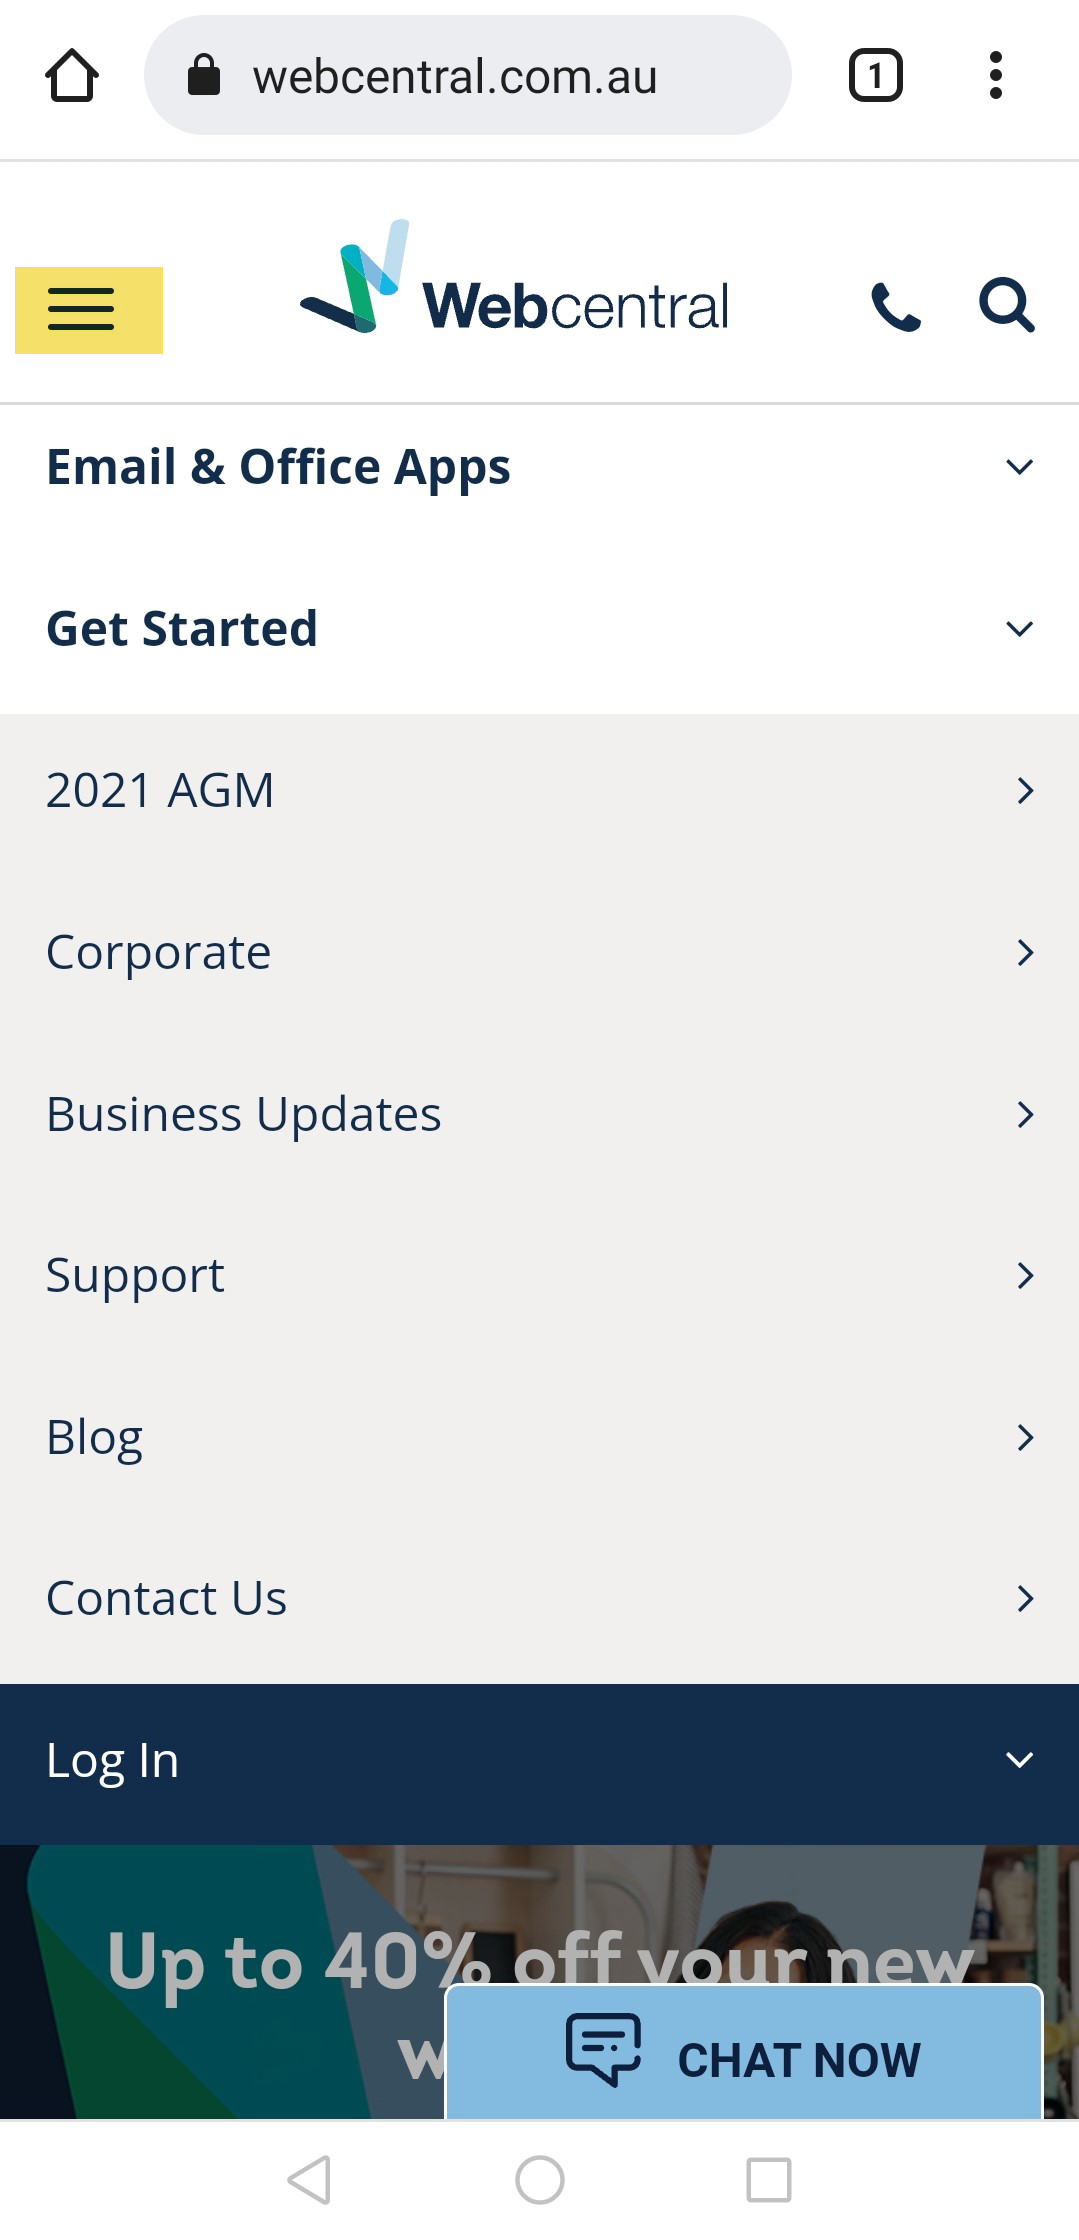The image size is (1079, 2240).
Task: Tap the webcentral.com.au address bar
Action: click(467, 76)
